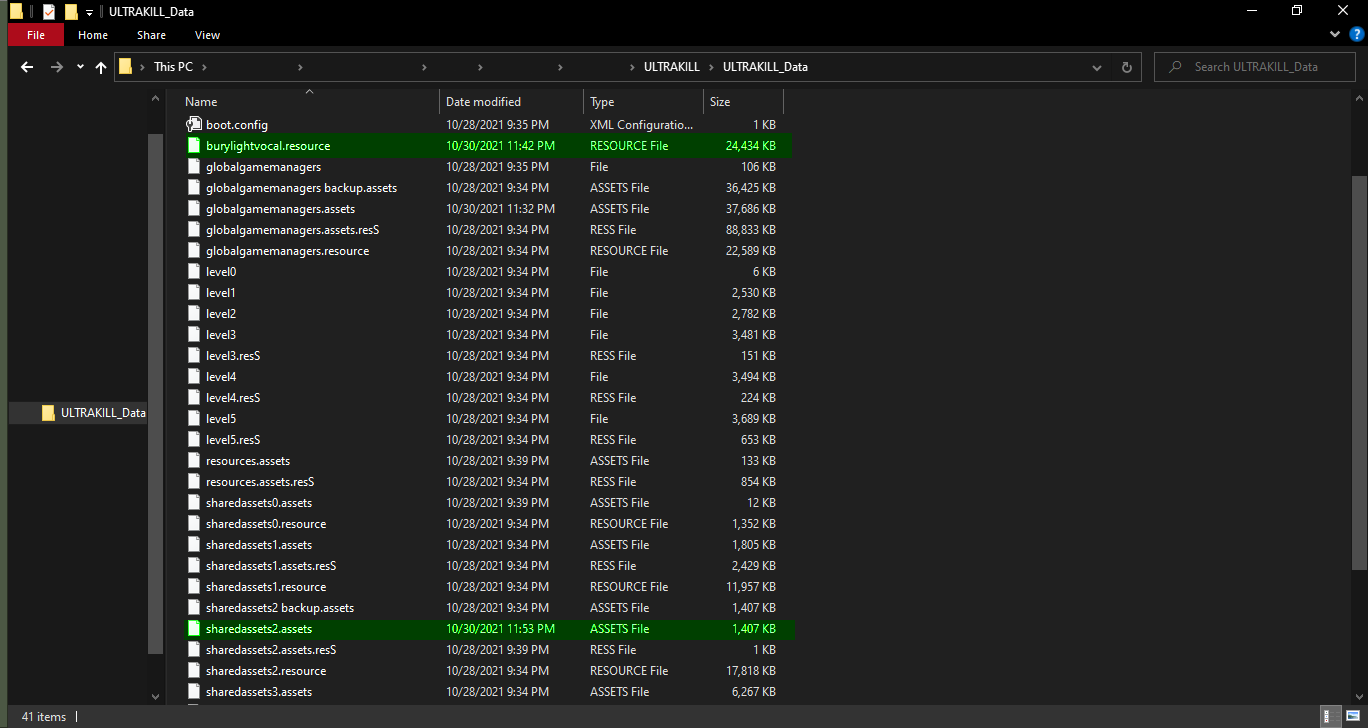Navigate to This PC in the breadcrumb

(x=173, y=67)
